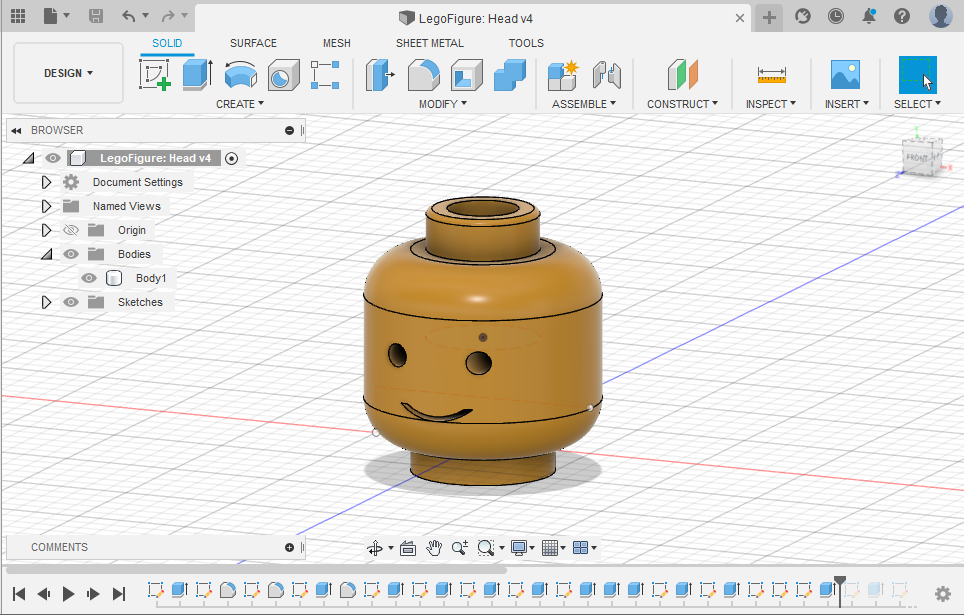Expand the Named Views node
The width and height of the screenshot is (964, 615).
pos(46,206)
